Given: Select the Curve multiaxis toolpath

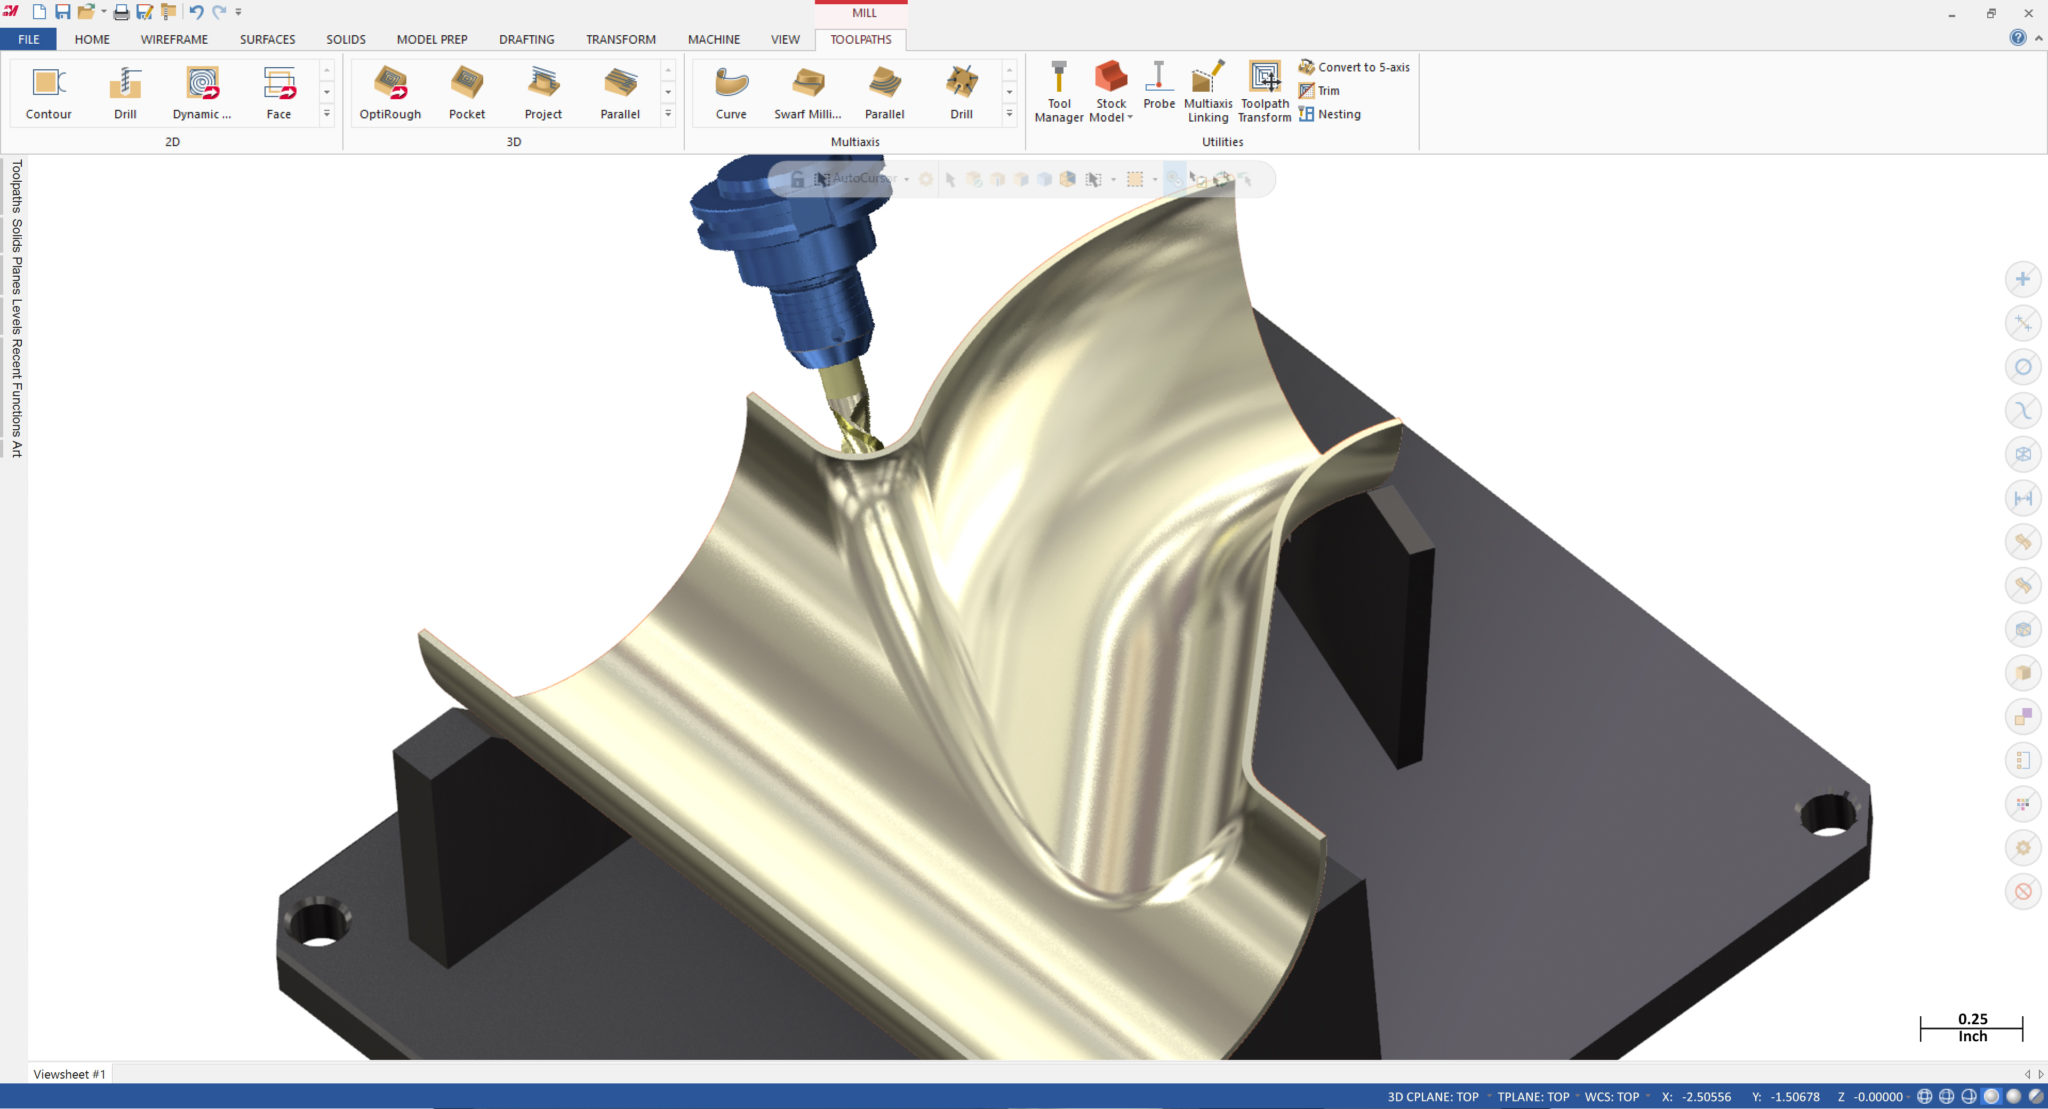Looking at the screenshot, I should [x=731, y=92].
